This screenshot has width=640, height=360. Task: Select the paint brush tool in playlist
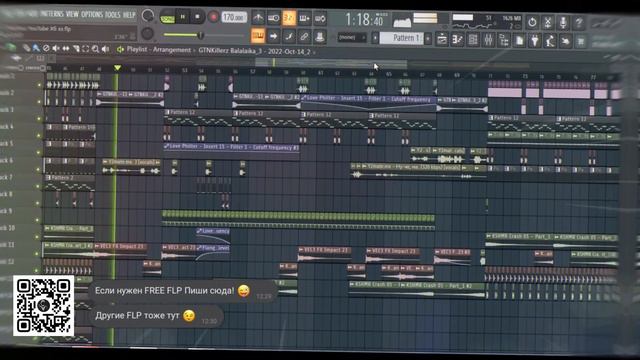tap(36, 48)
